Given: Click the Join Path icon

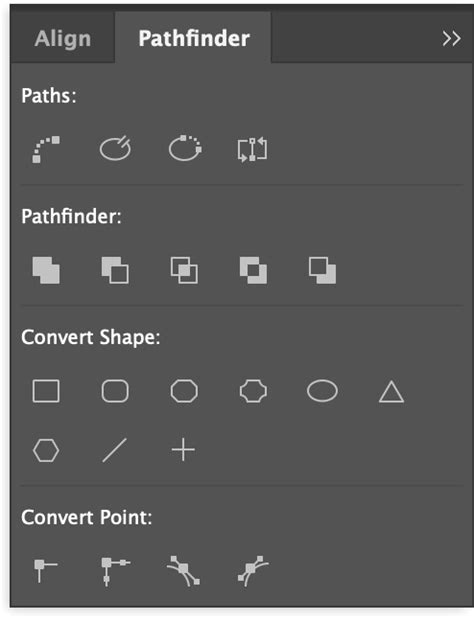Looking at the screenshot, I should (46, 149).
